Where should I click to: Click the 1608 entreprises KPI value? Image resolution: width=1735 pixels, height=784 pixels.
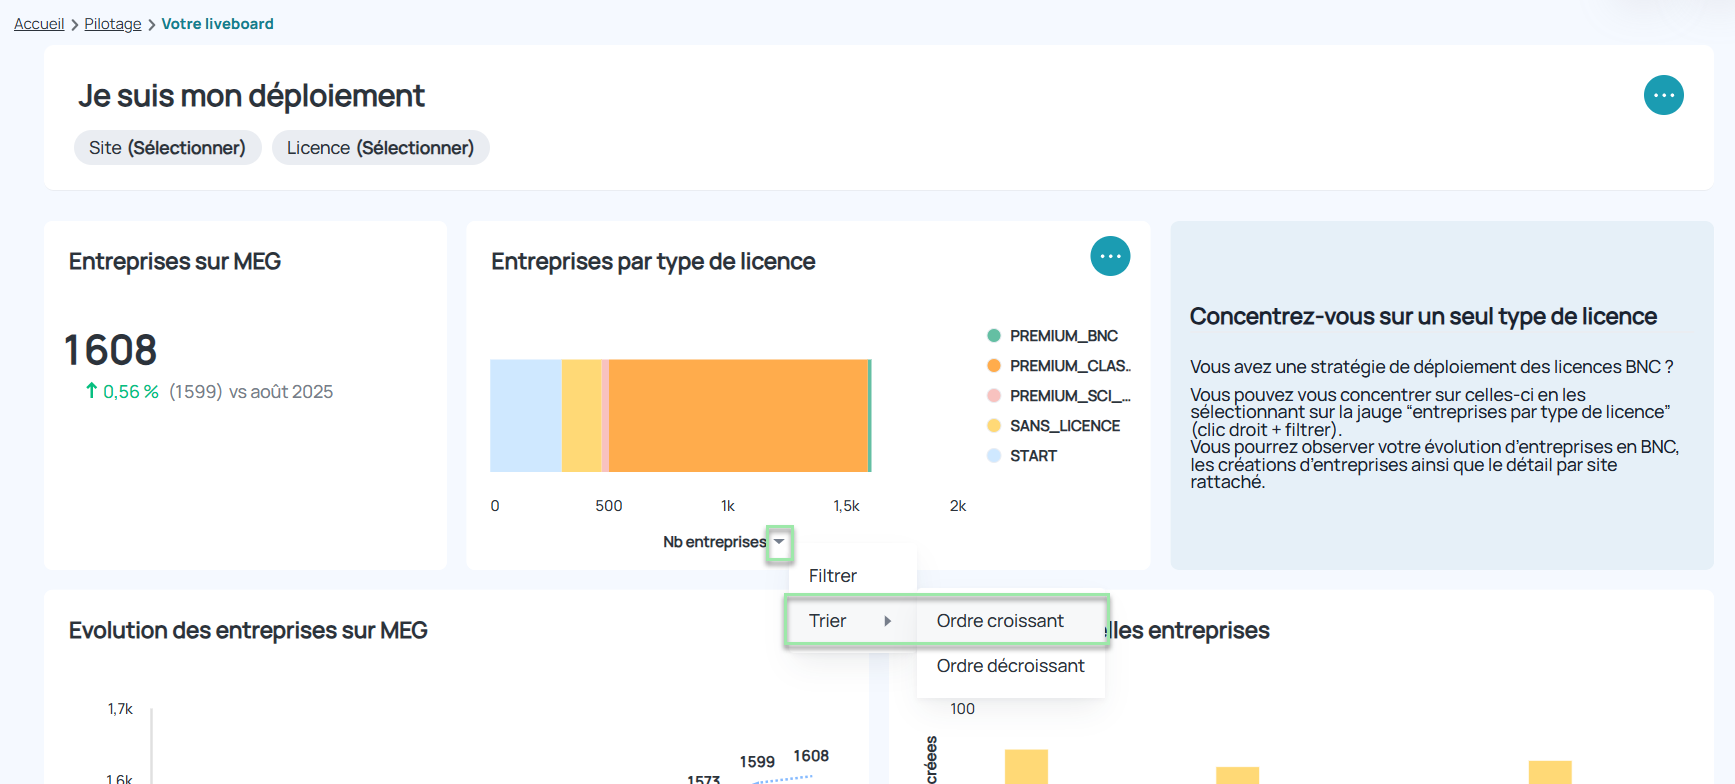(111, 350)
